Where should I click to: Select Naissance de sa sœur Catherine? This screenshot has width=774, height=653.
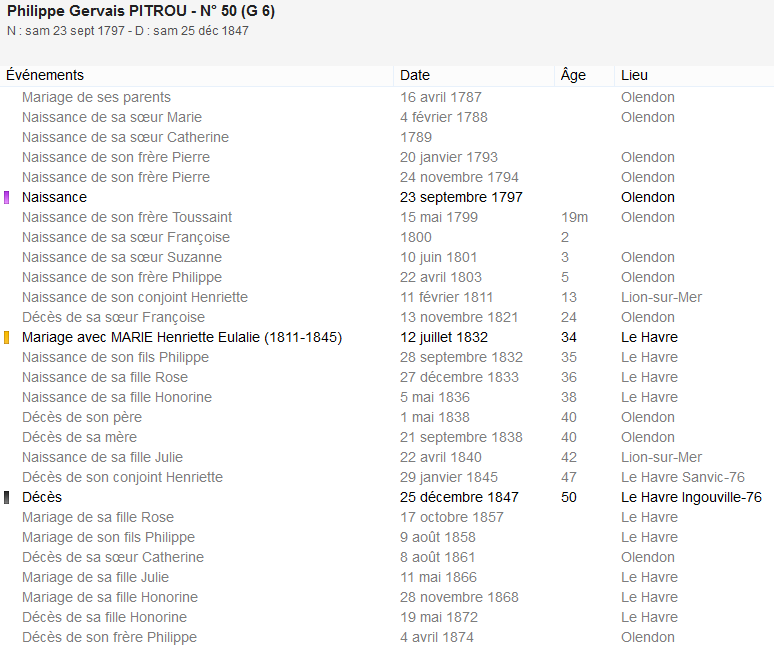coord(387,137)
